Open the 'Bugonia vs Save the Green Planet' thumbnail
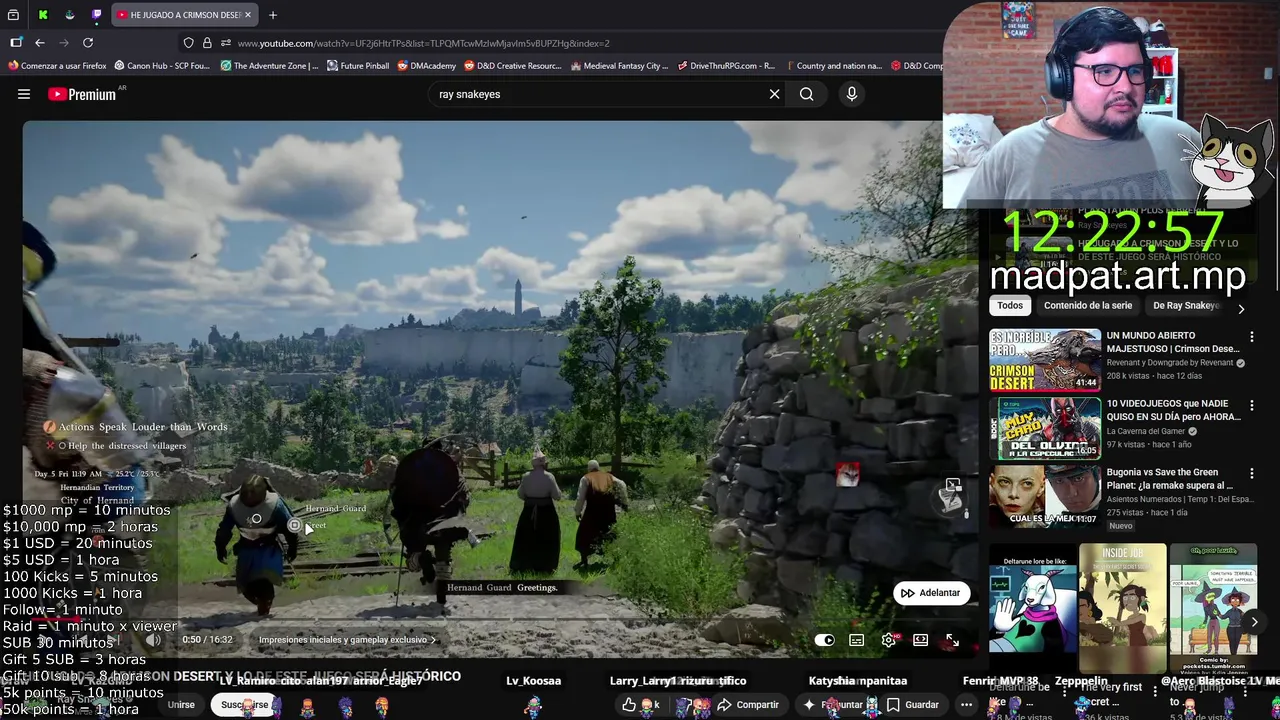The image size is (1280, 720). [x=1045, y=496]
